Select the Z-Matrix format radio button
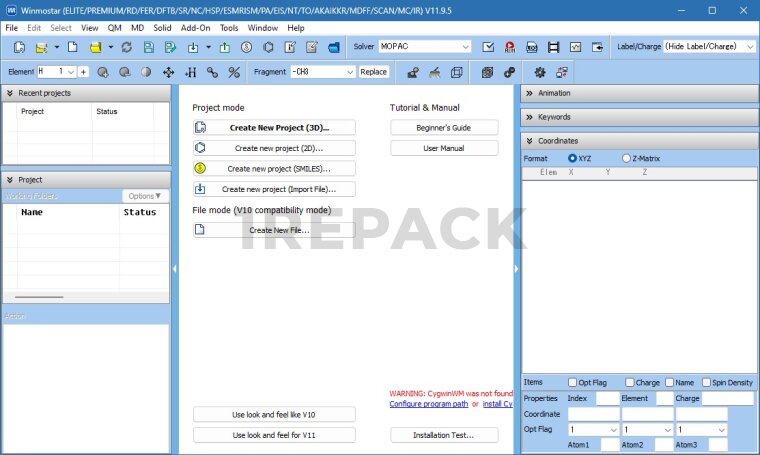The height and width of the screenshot is (455, 760). 627,158
